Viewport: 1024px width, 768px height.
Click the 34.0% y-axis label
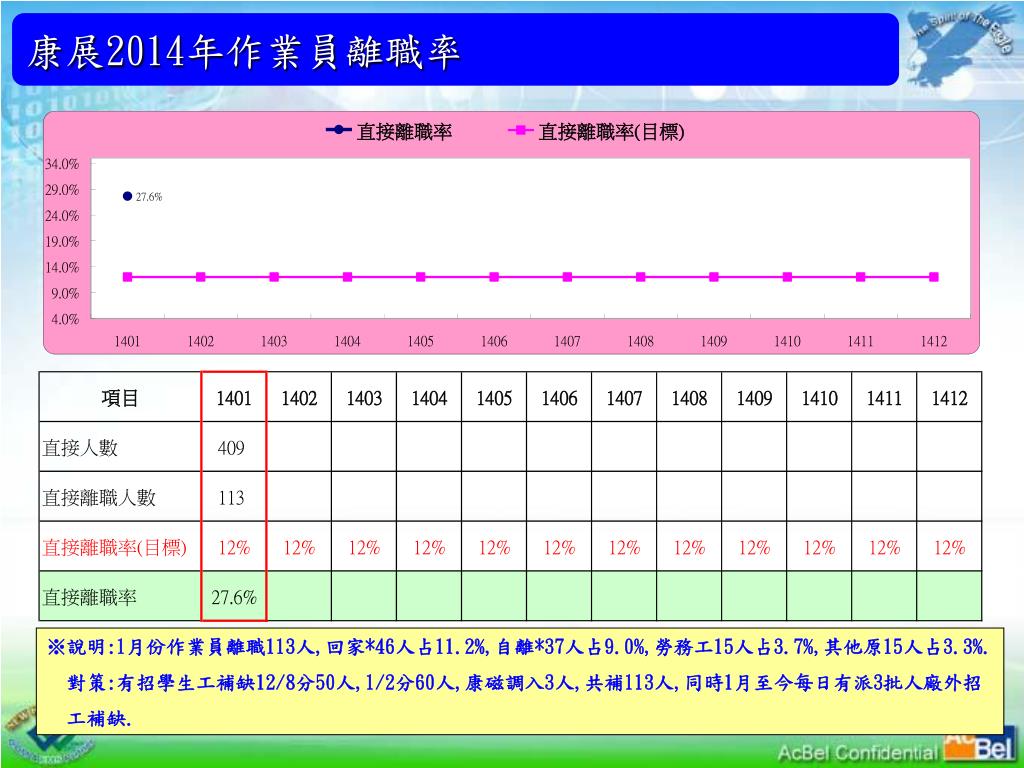coord(62,164)
